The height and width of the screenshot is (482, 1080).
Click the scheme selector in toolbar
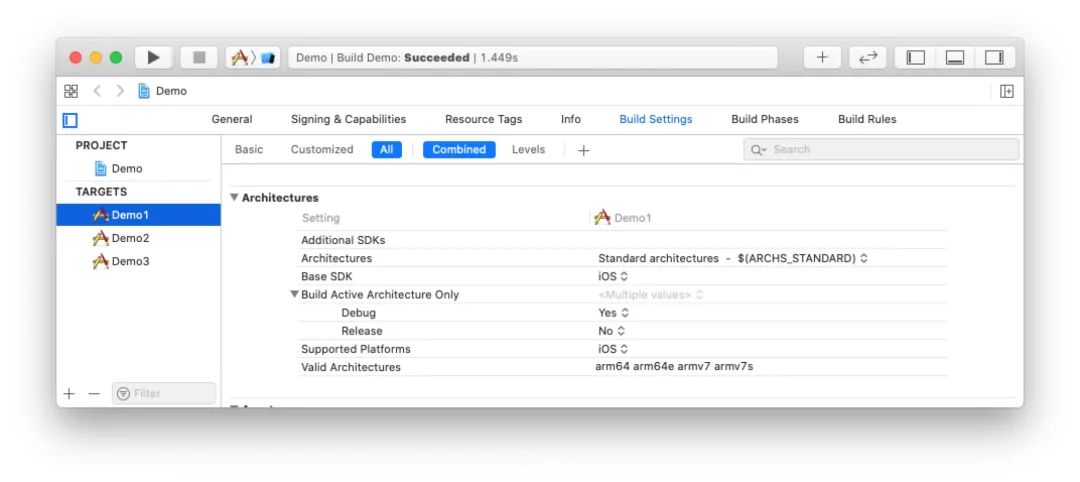[253, 58]
